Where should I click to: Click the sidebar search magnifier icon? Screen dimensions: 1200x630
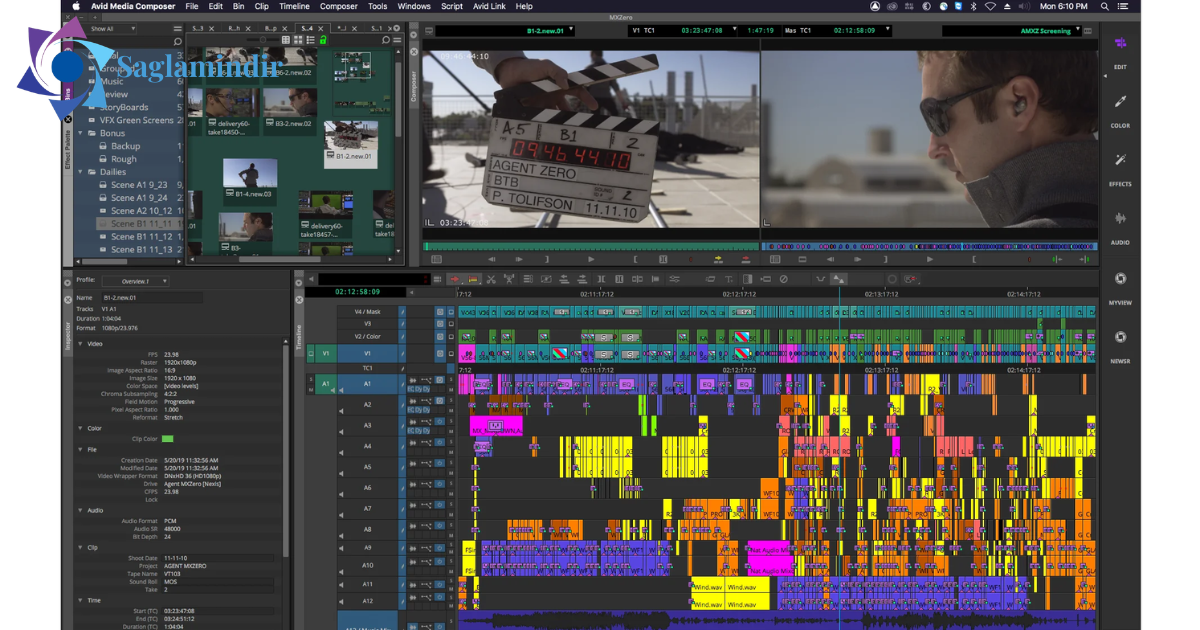pos(178,42)
